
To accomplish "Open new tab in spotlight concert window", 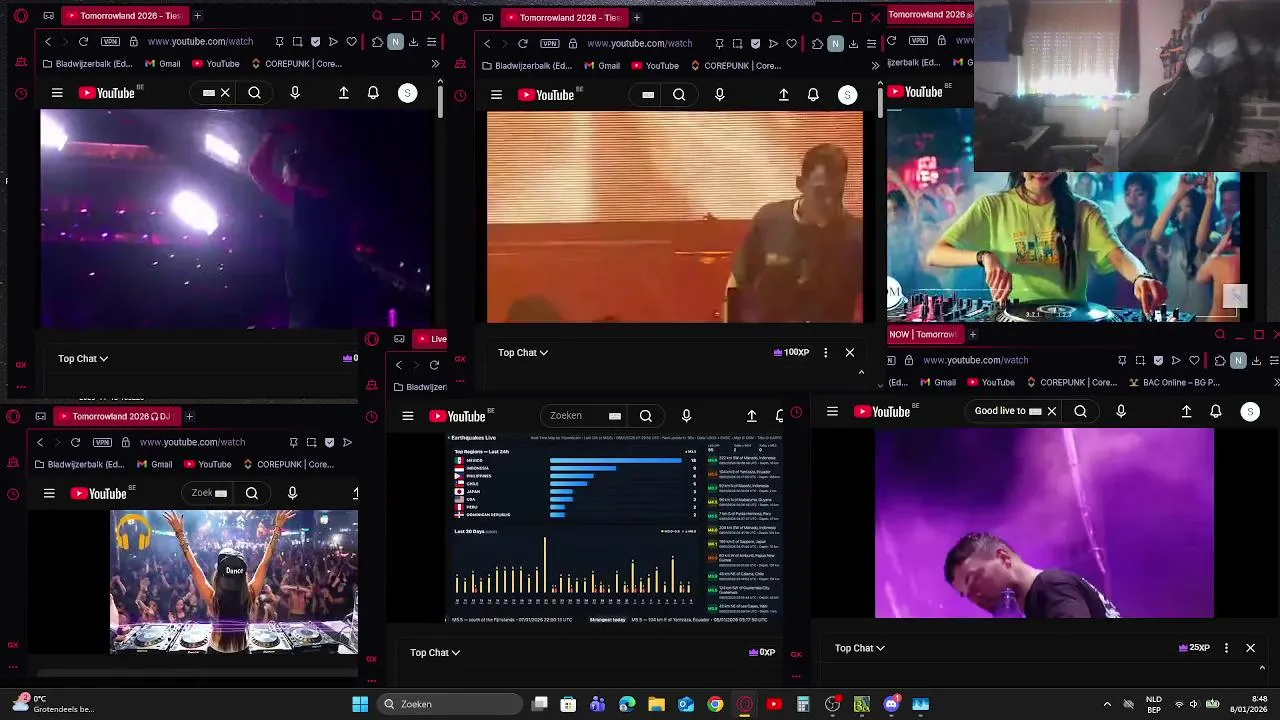I will tap(197, 16).
